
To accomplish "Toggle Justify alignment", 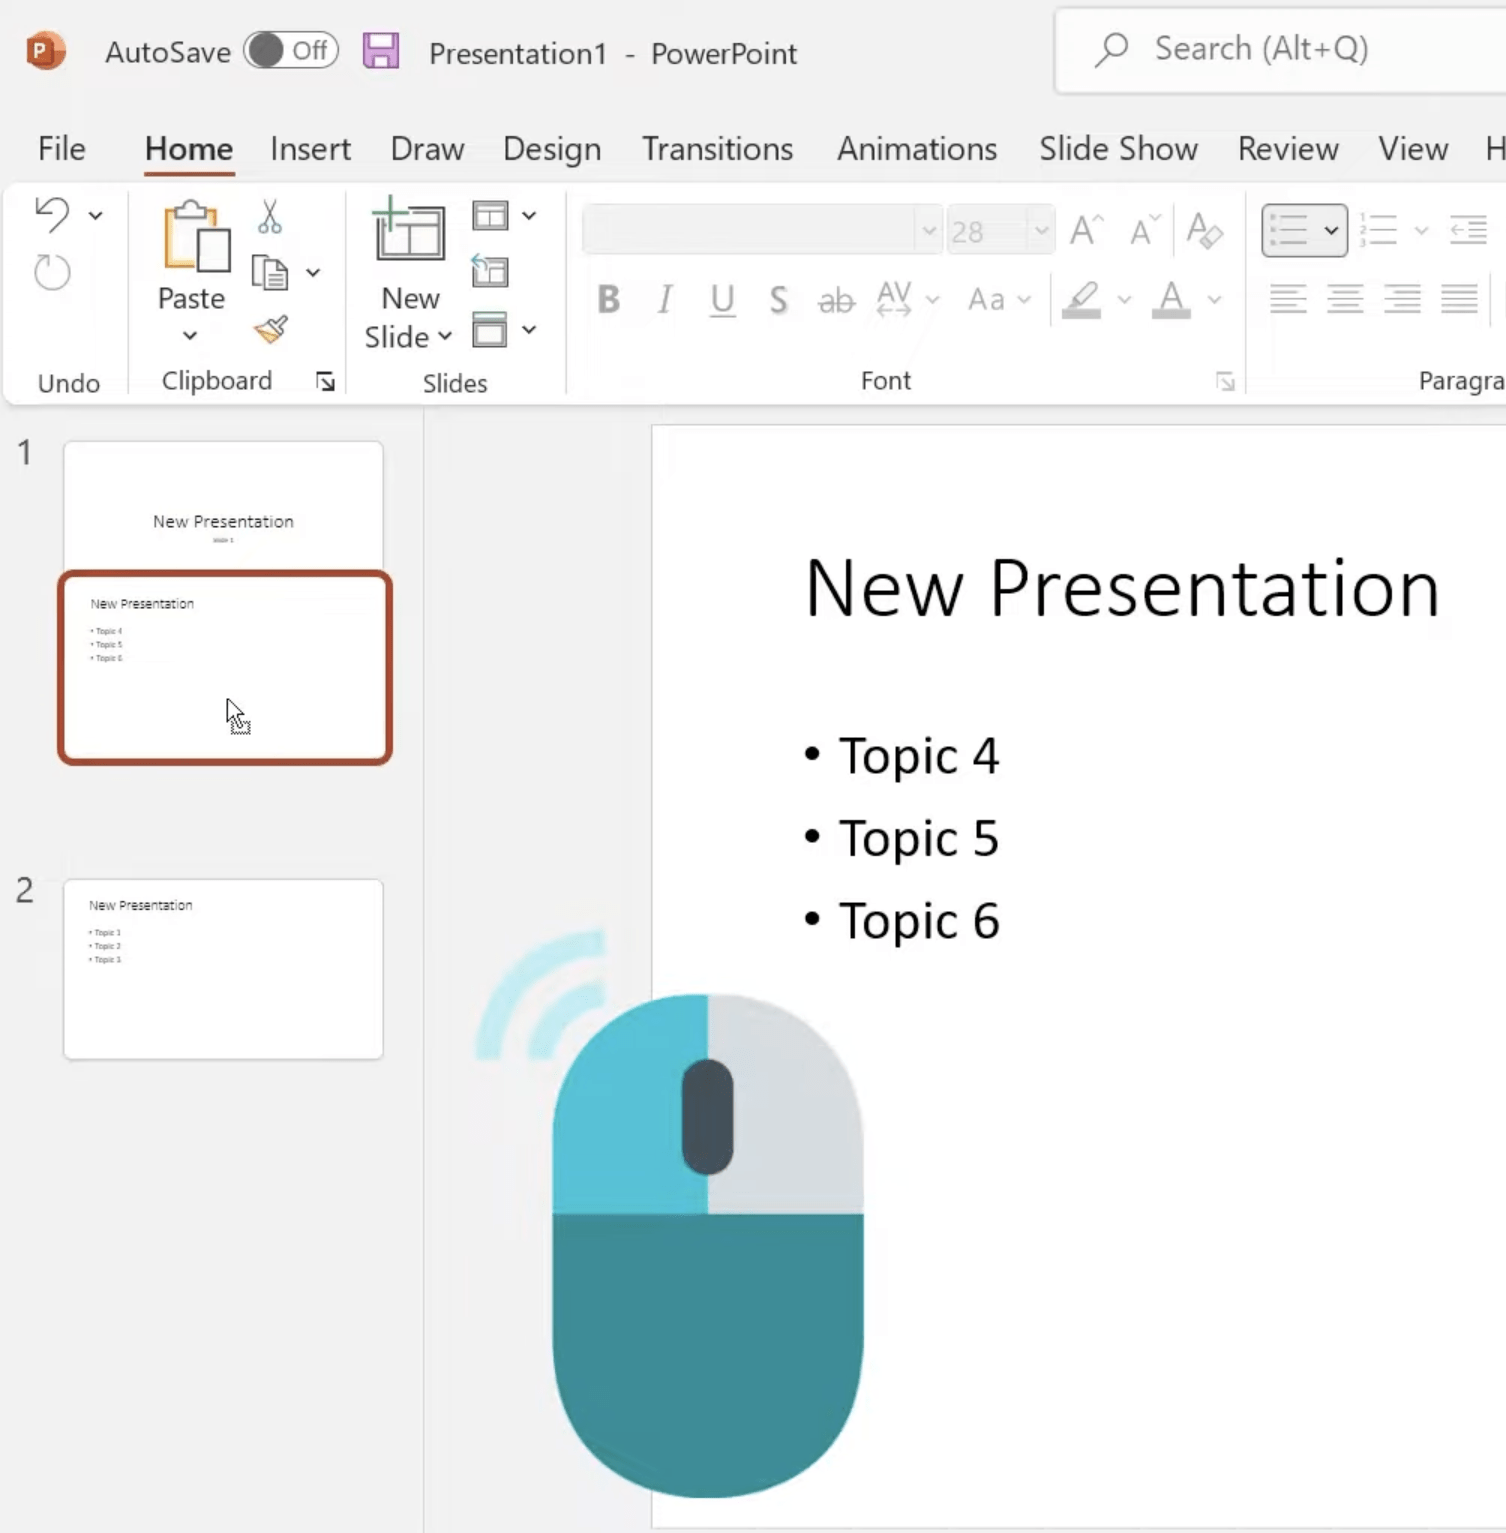I will point(1459,299).
